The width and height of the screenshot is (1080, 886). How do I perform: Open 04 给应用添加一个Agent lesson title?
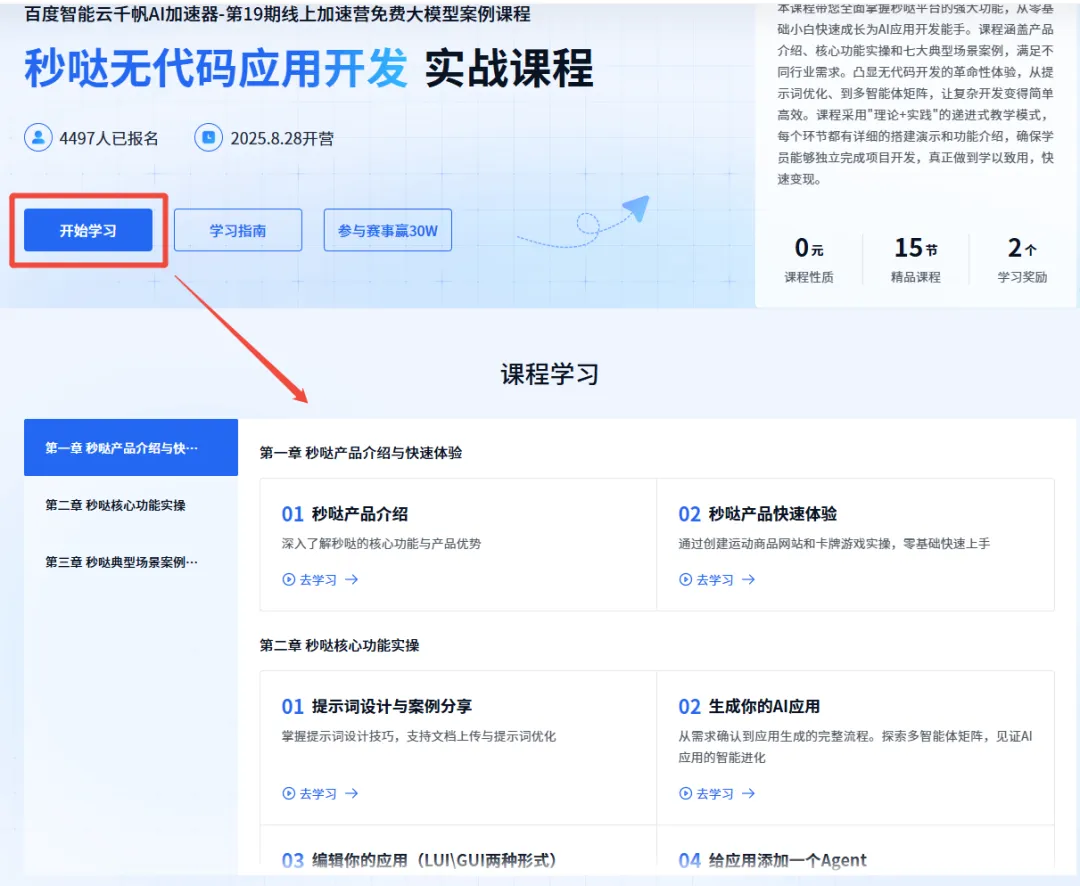772,860
